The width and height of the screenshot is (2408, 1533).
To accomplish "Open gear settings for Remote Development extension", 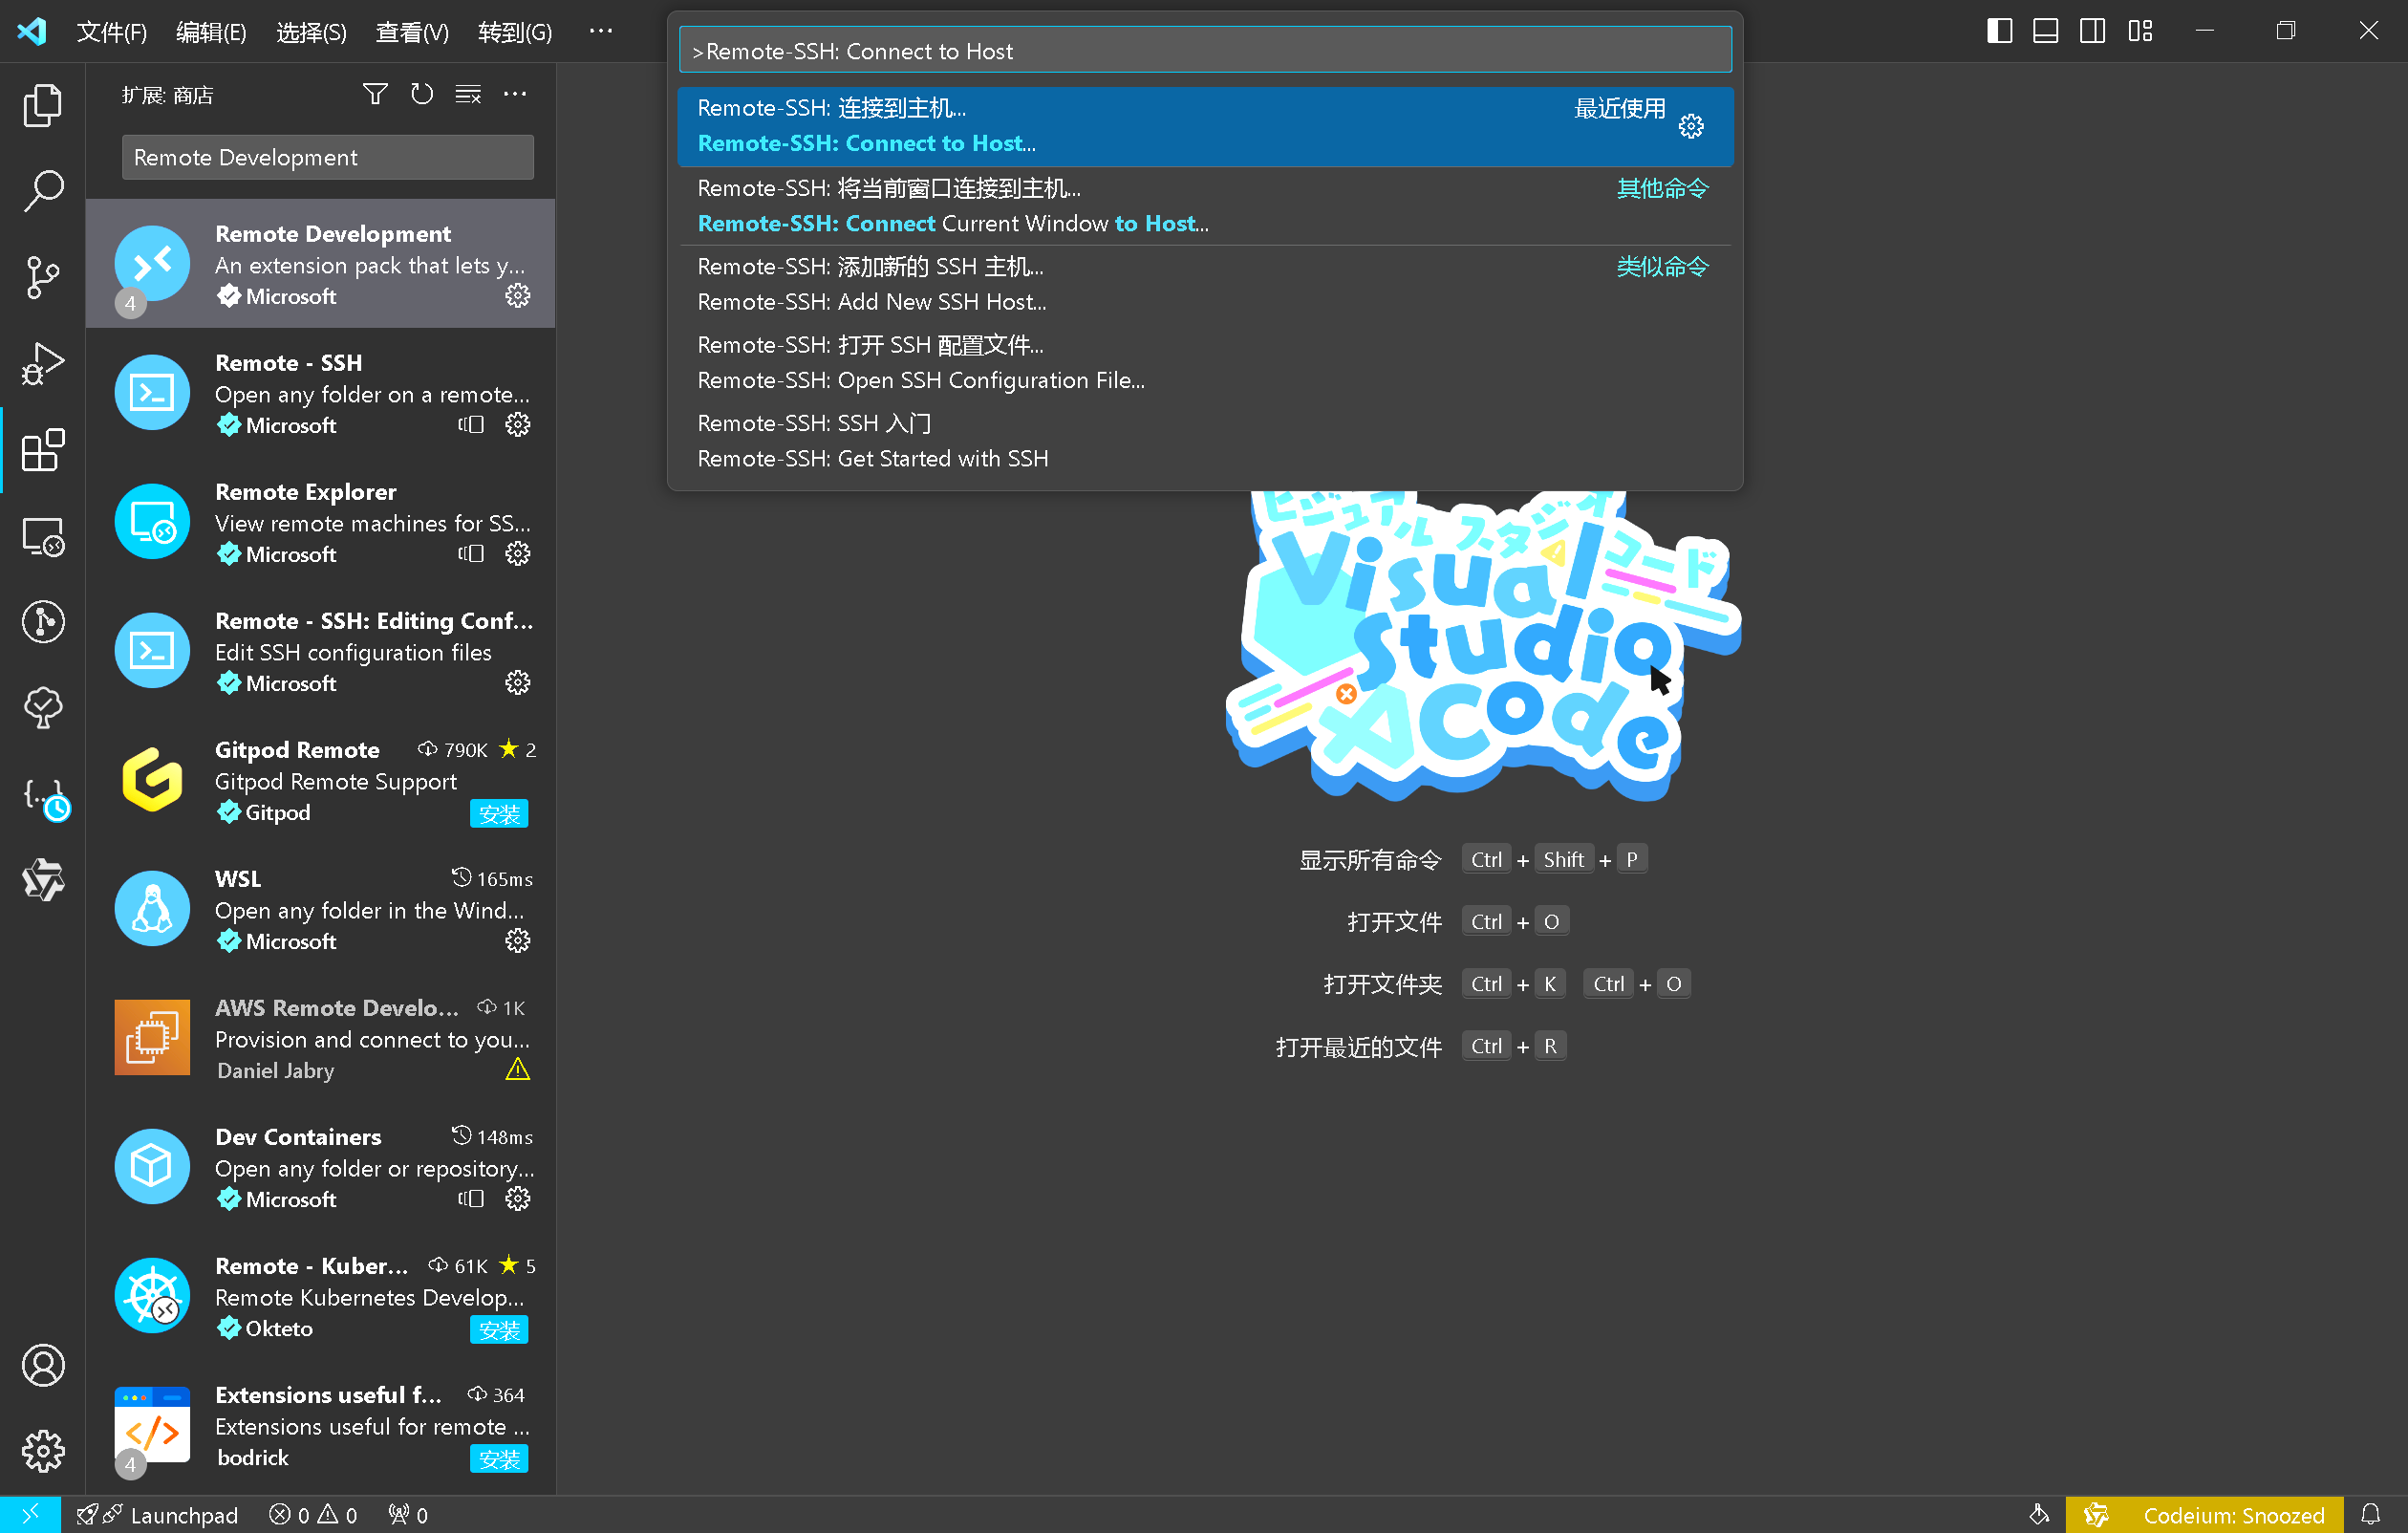I will pyautogui.click(x=517, y=296).
